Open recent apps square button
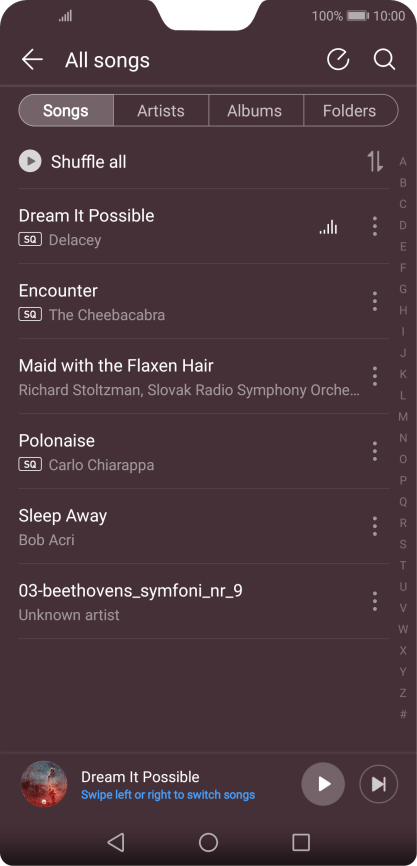The width and height of the screenshot is (417, 866). pyautogui.click(x=301, y=842)
